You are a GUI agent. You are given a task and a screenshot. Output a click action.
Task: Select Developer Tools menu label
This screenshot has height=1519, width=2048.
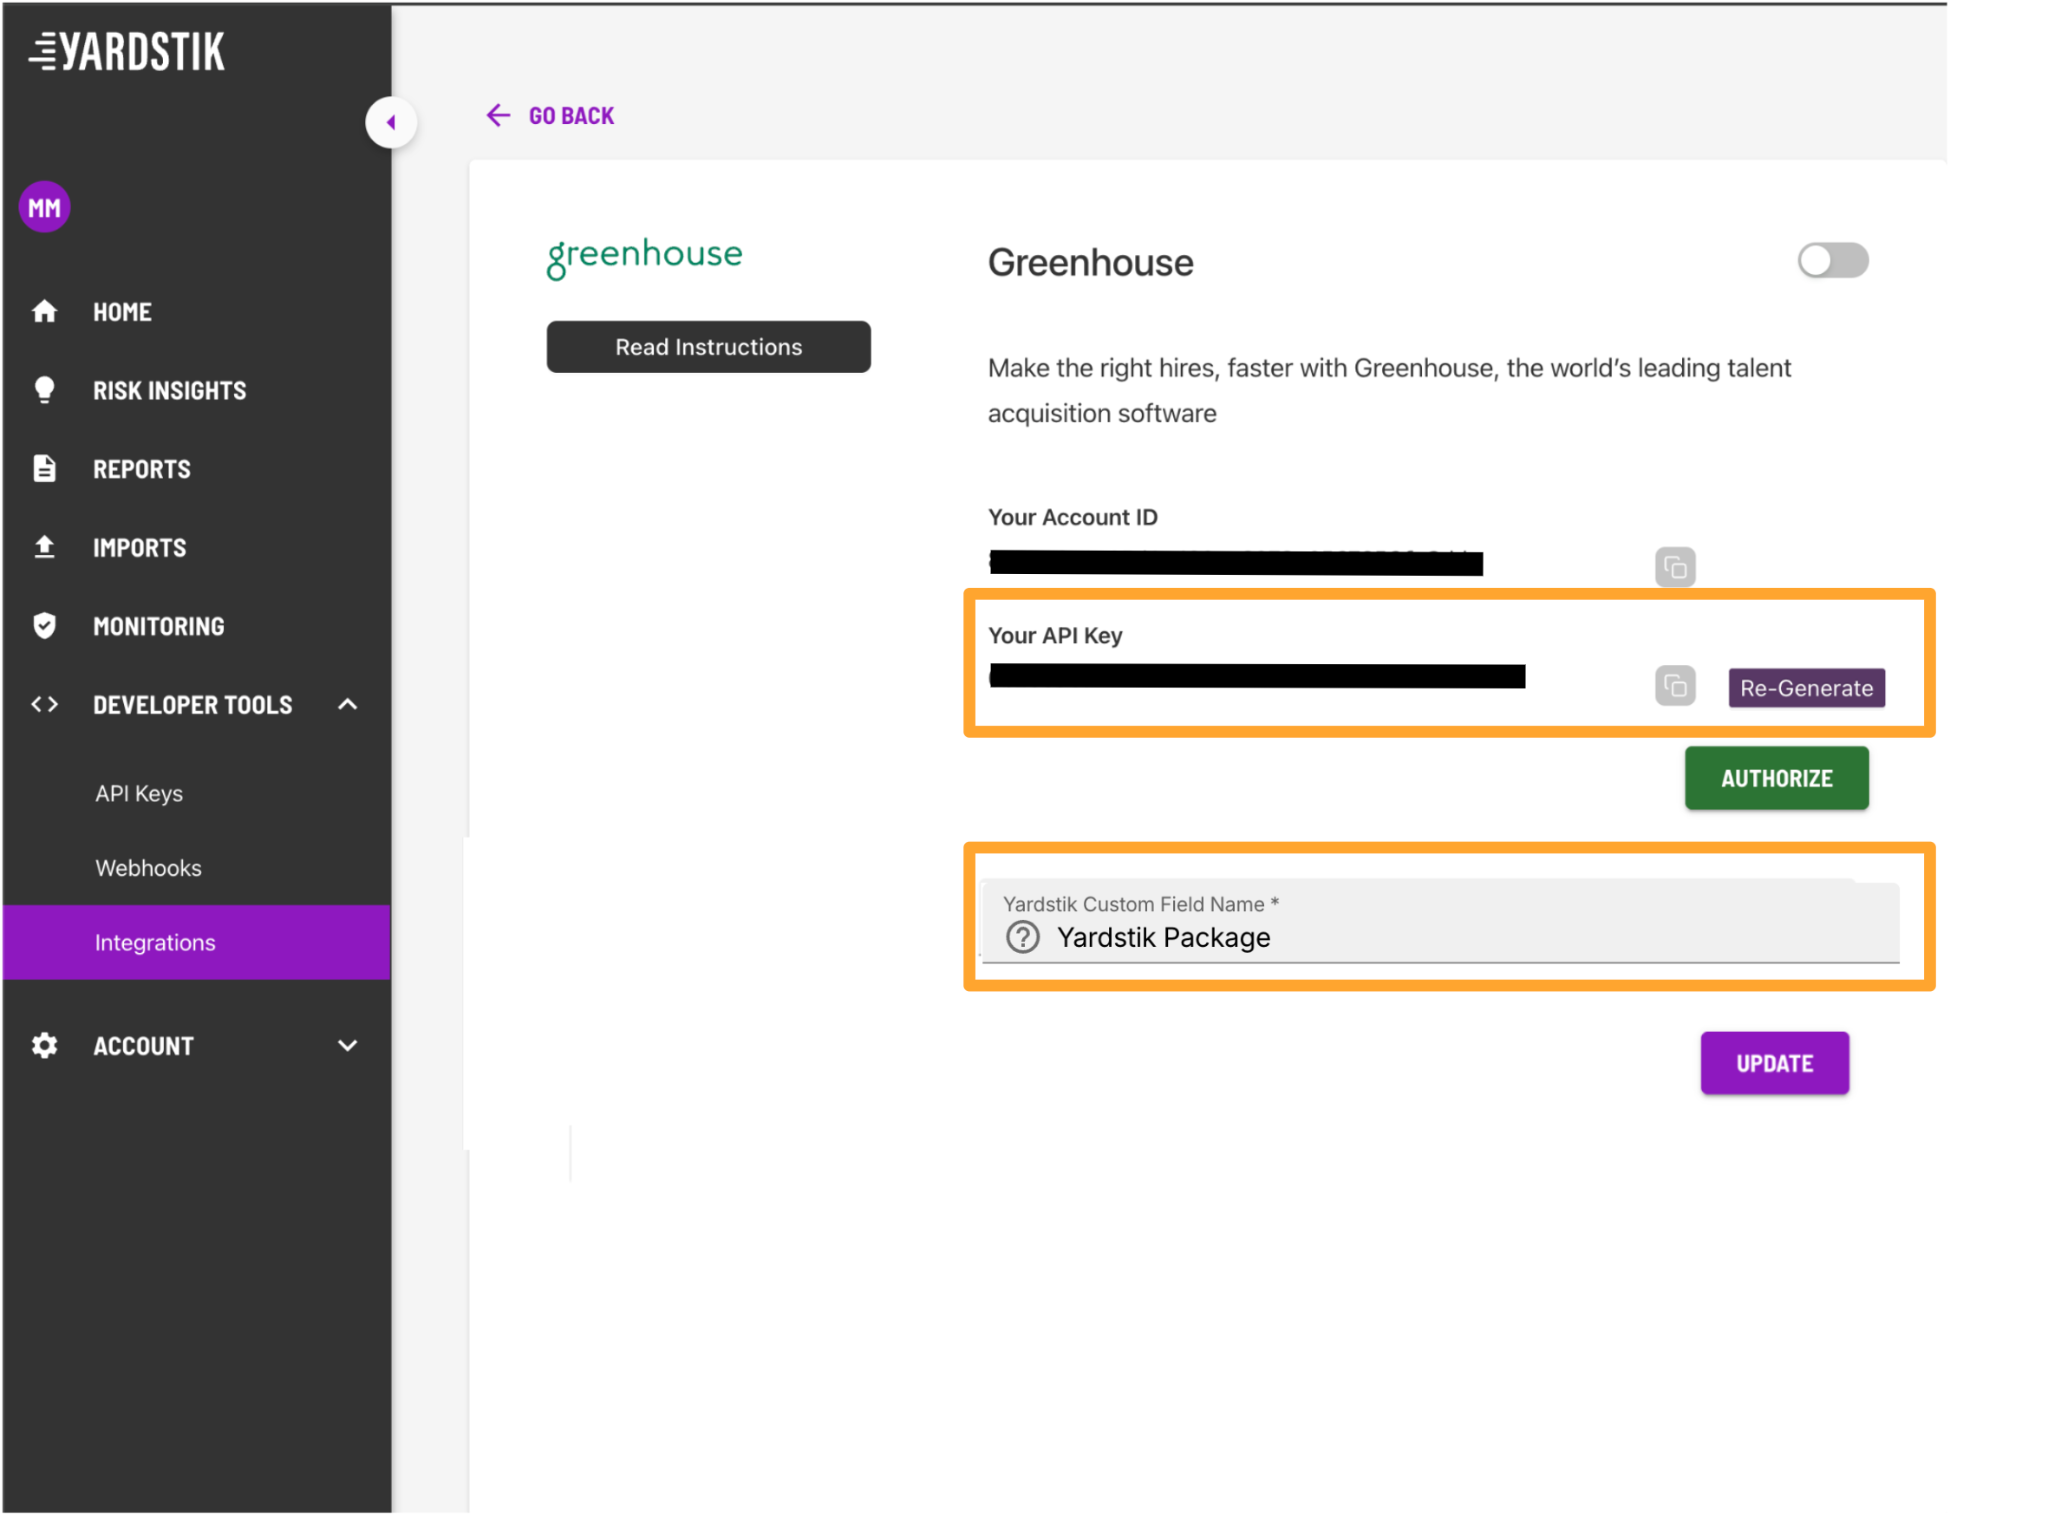(192, 705)
